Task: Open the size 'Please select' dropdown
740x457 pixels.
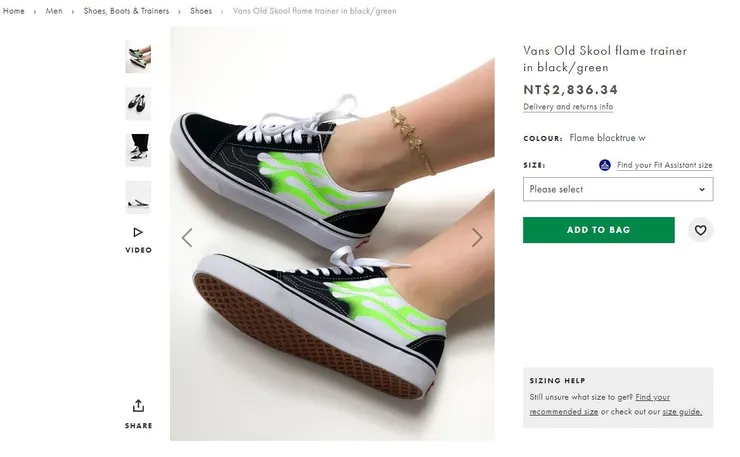Action: click(x=617, y=189)
